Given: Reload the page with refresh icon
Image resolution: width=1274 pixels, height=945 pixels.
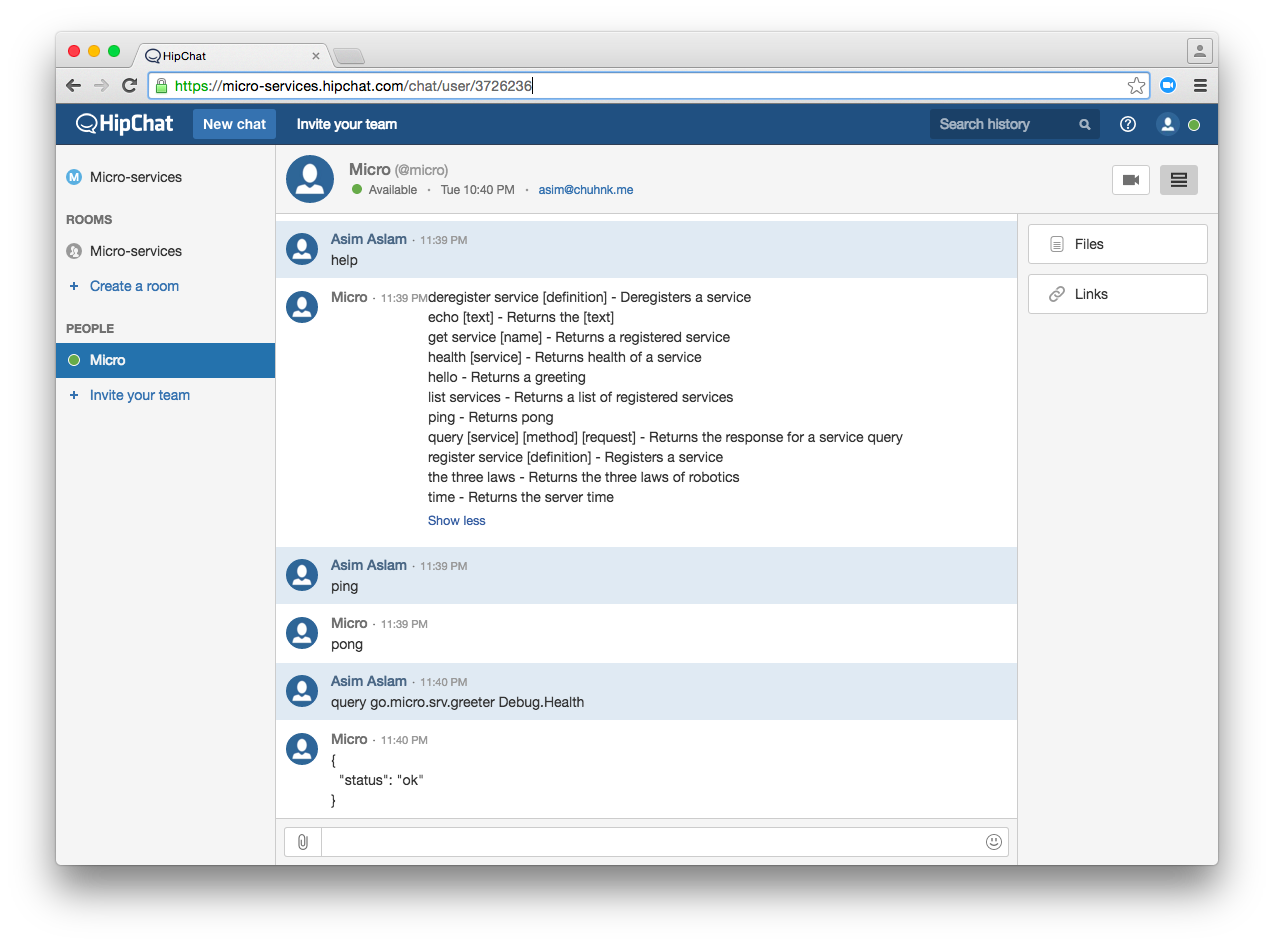Looking at the screenshot, I should (129, 86).
